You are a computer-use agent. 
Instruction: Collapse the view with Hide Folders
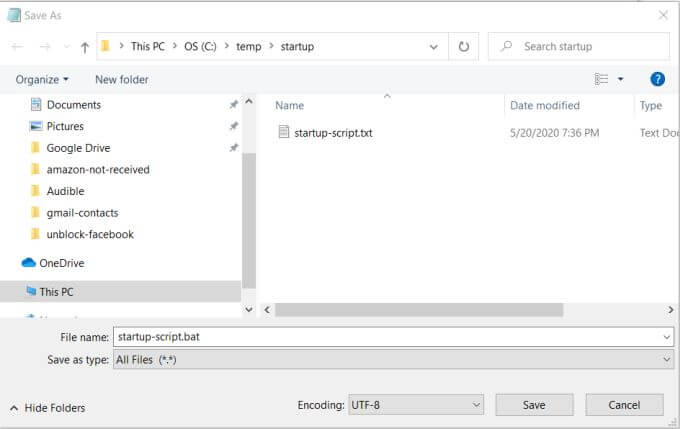click(48, 408)
